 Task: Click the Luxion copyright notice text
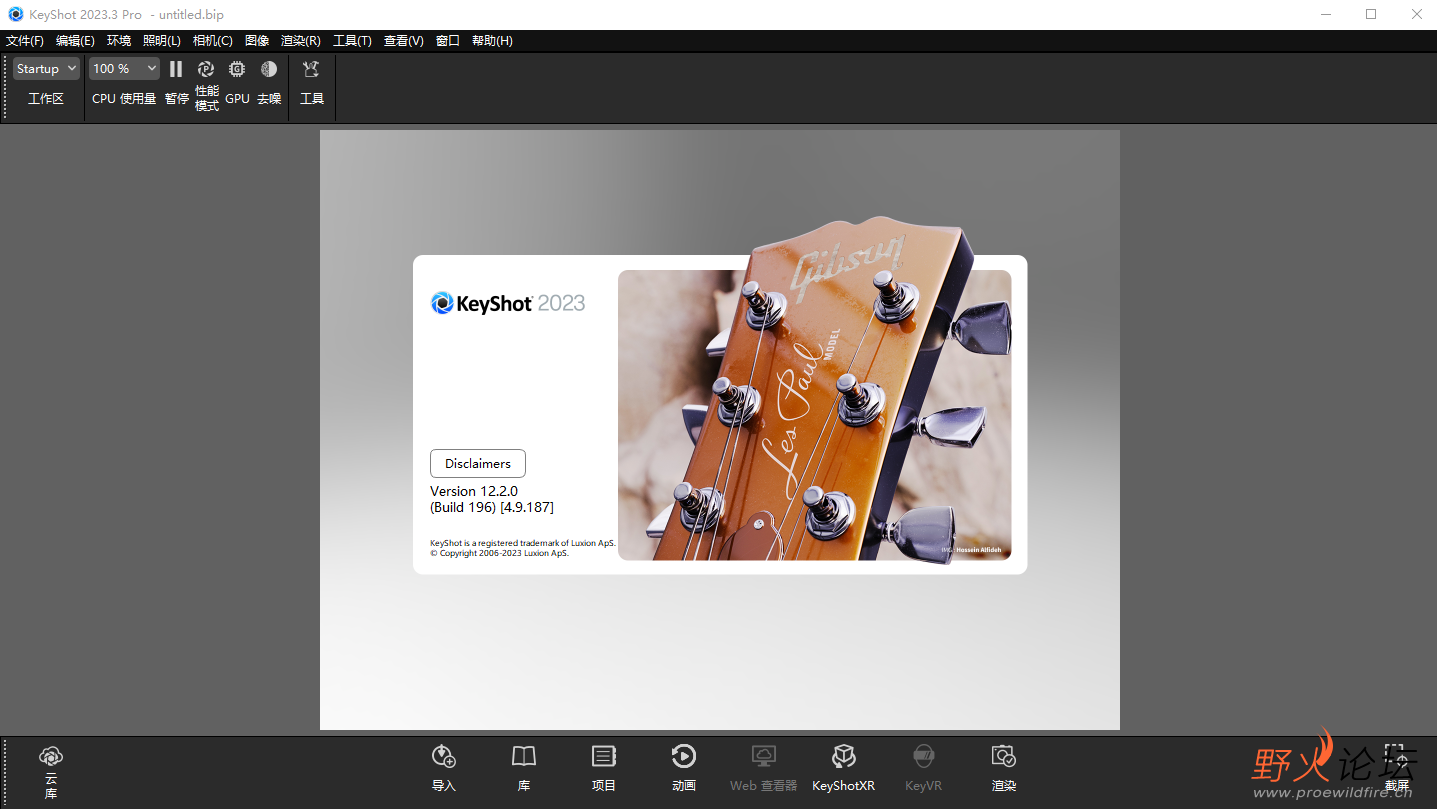pos(500,553)
